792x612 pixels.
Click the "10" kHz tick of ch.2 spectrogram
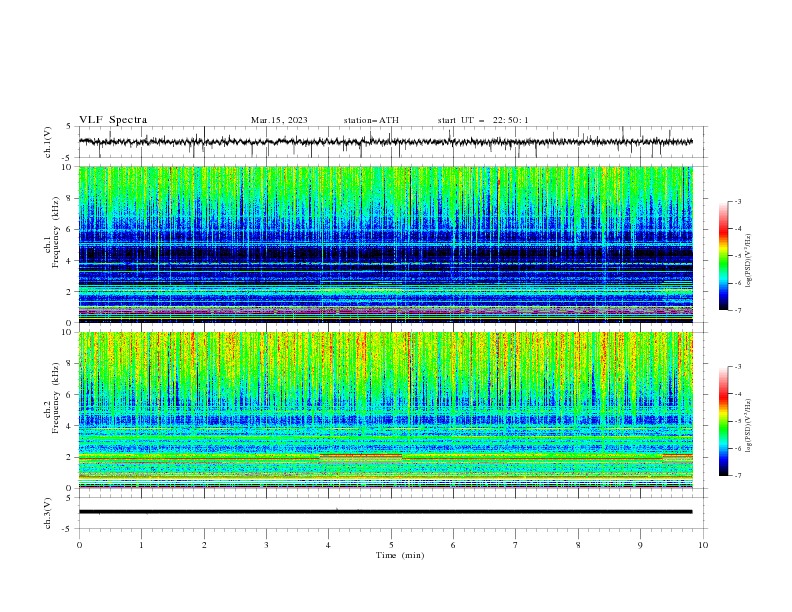tap(68, 332)
